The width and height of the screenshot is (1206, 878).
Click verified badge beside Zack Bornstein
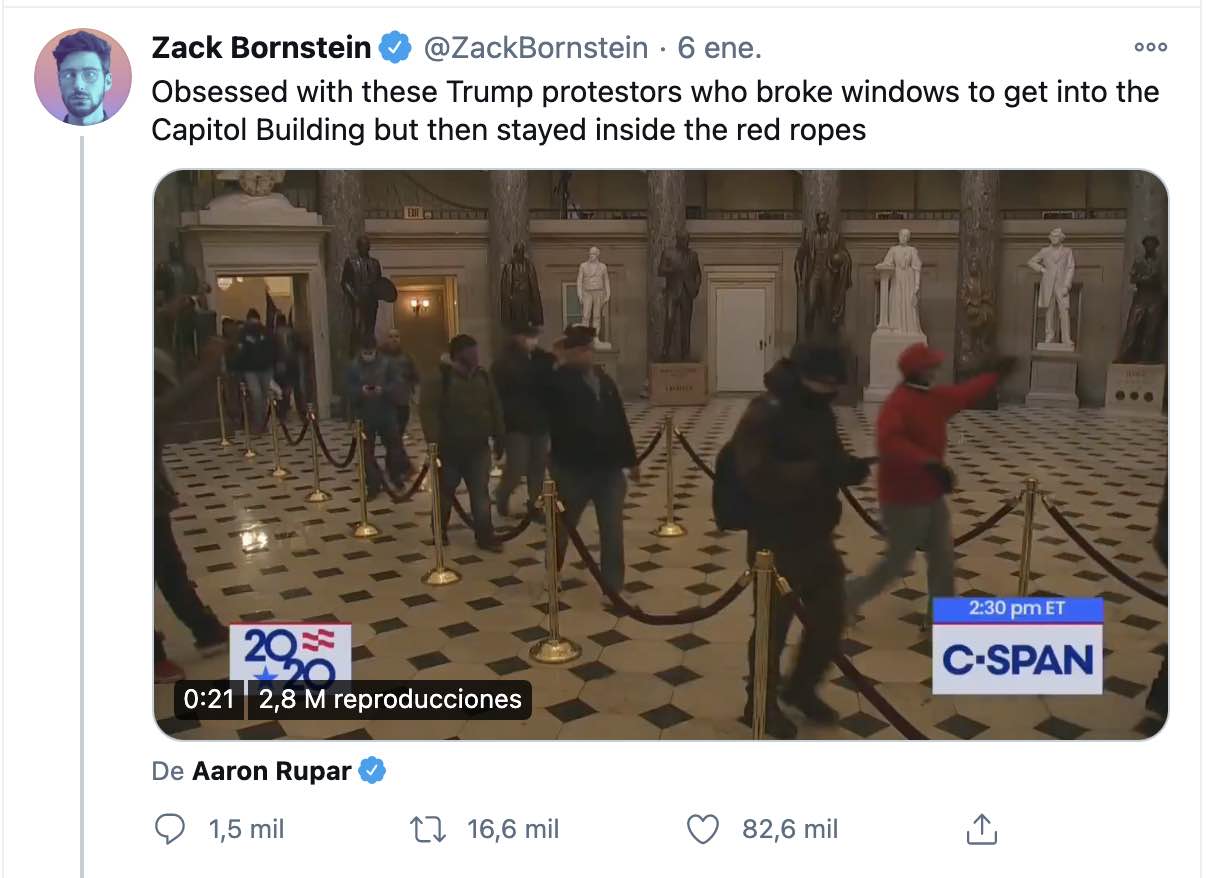(398, 46)
